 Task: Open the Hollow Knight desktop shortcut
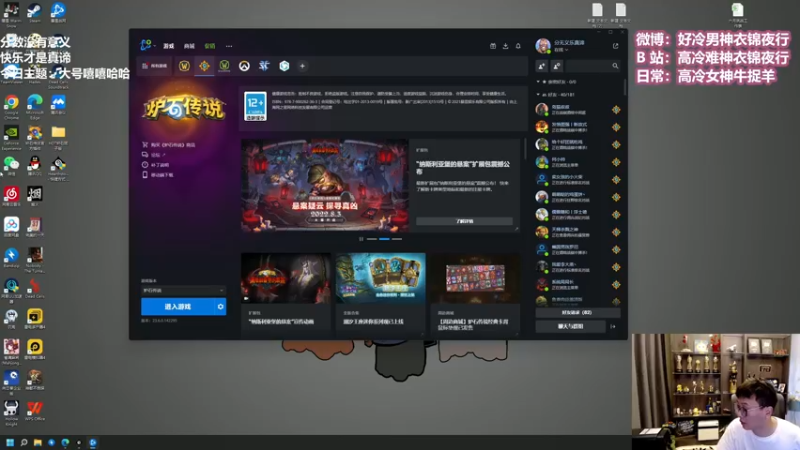click(11, 412)
